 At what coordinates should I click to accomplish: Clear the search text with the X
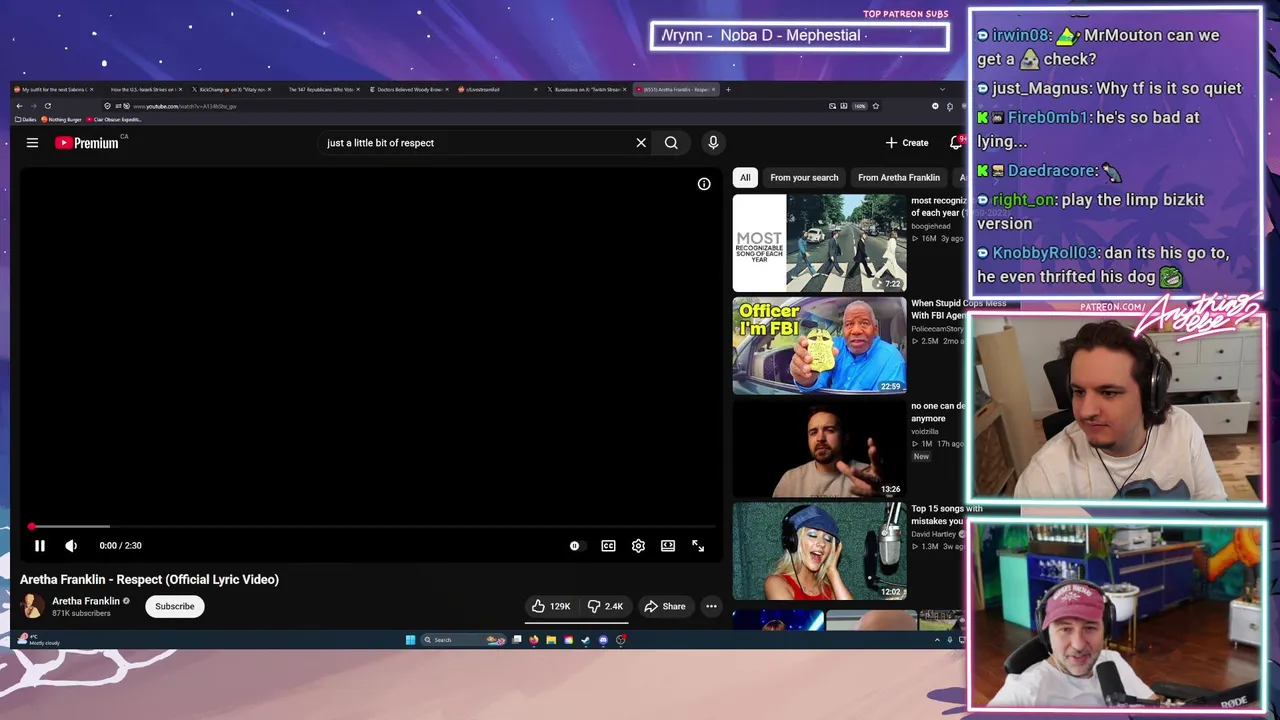[641, 143]
